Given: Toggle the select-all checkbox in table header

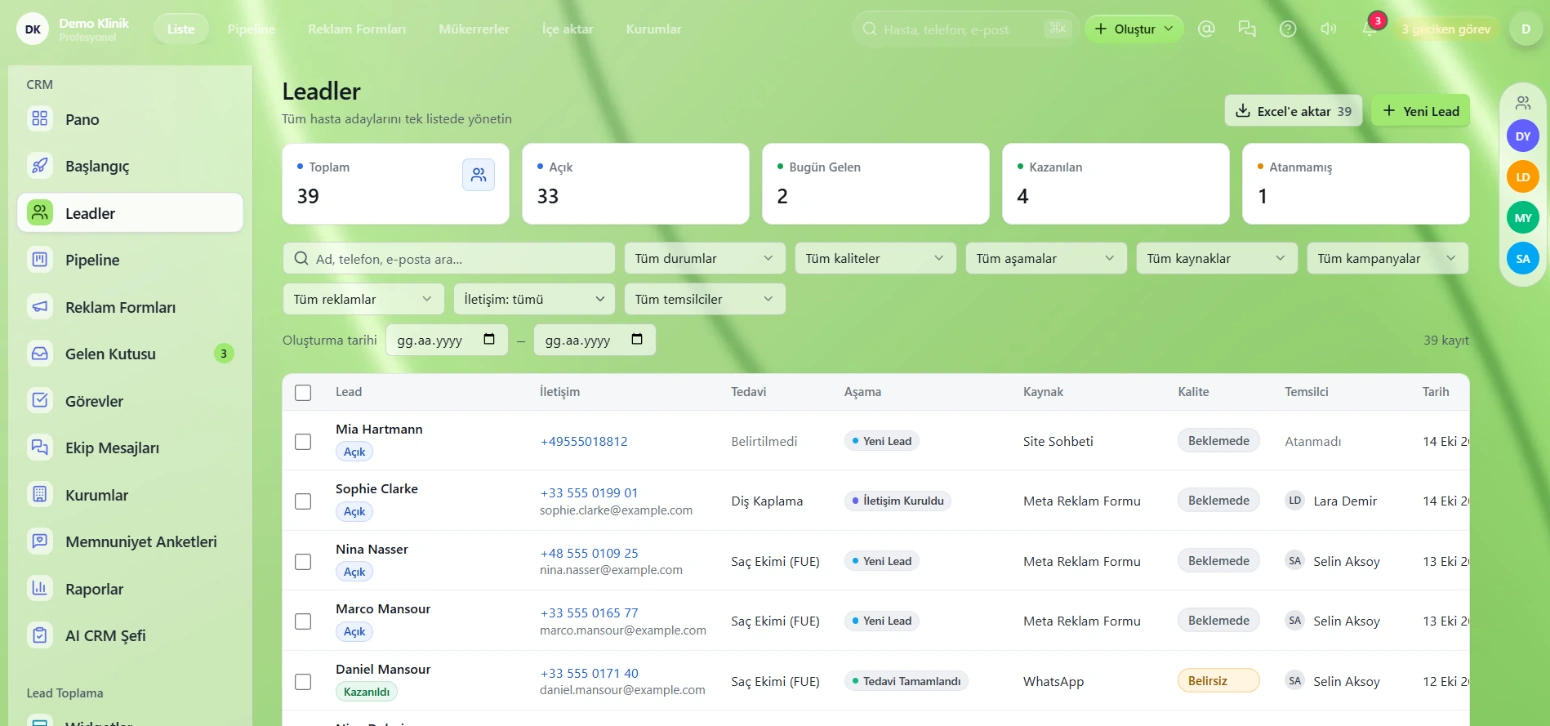Looking at the screenshot, I should point(303,392).
